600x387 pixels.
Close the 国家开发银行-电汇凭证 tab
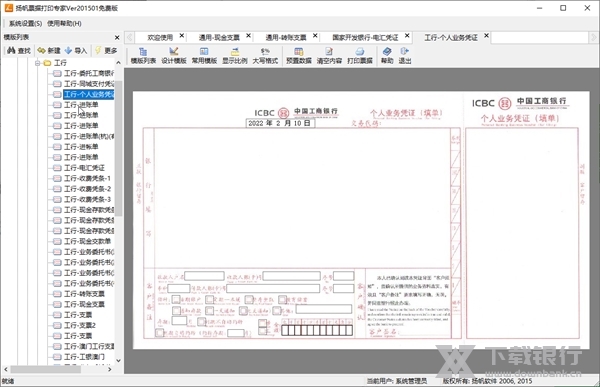click(407, 36)
